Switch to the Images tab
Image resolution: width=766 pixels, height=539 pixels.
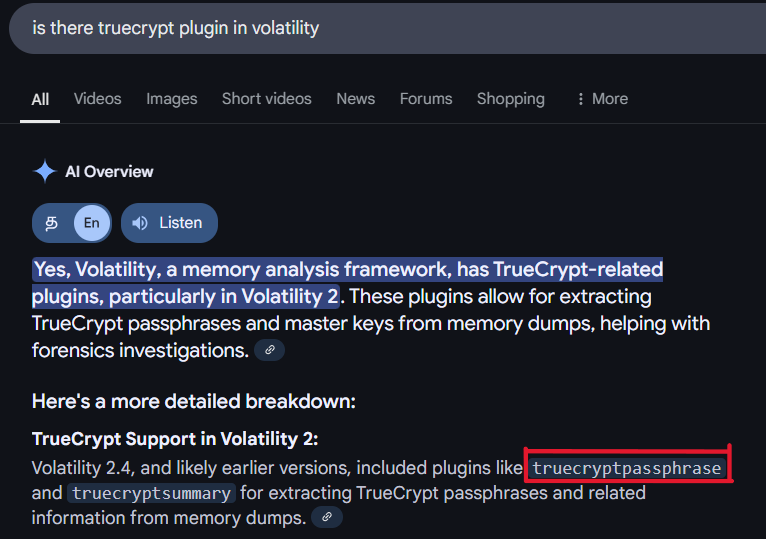tap(171, 99)
